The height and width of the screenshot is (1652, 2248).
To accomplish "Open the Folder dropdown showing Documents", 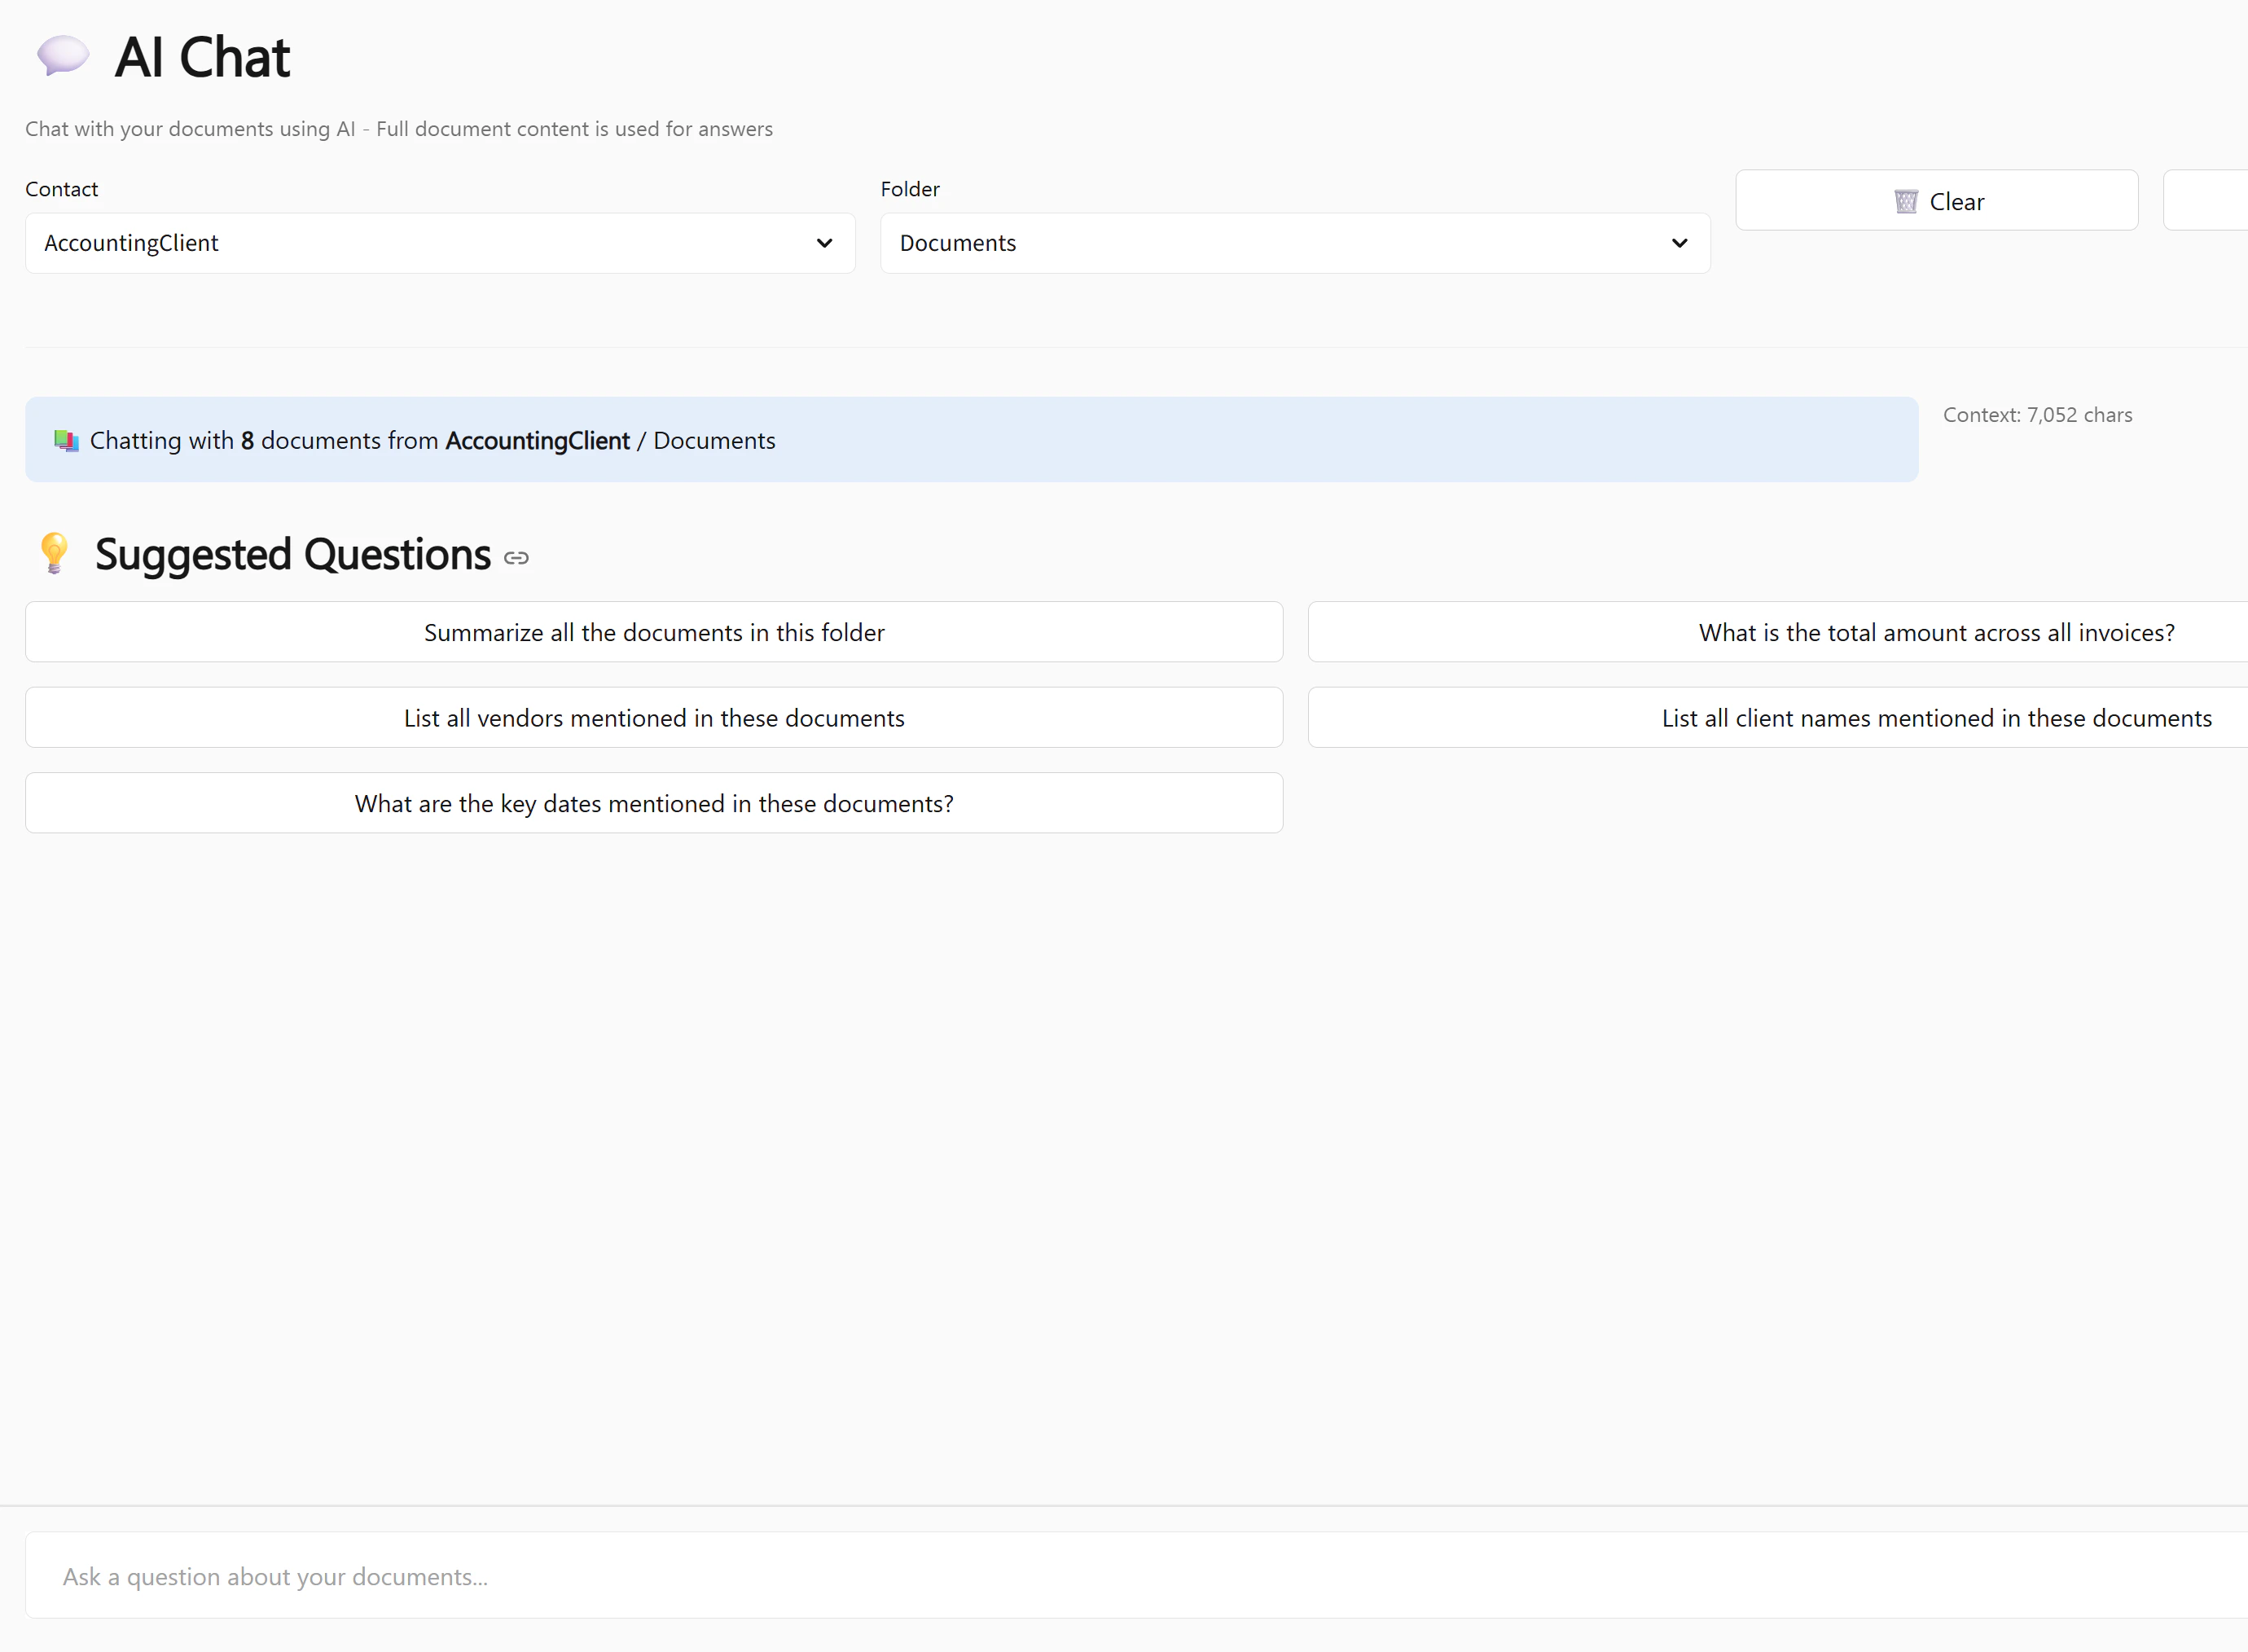I will tap(1294, 243).
